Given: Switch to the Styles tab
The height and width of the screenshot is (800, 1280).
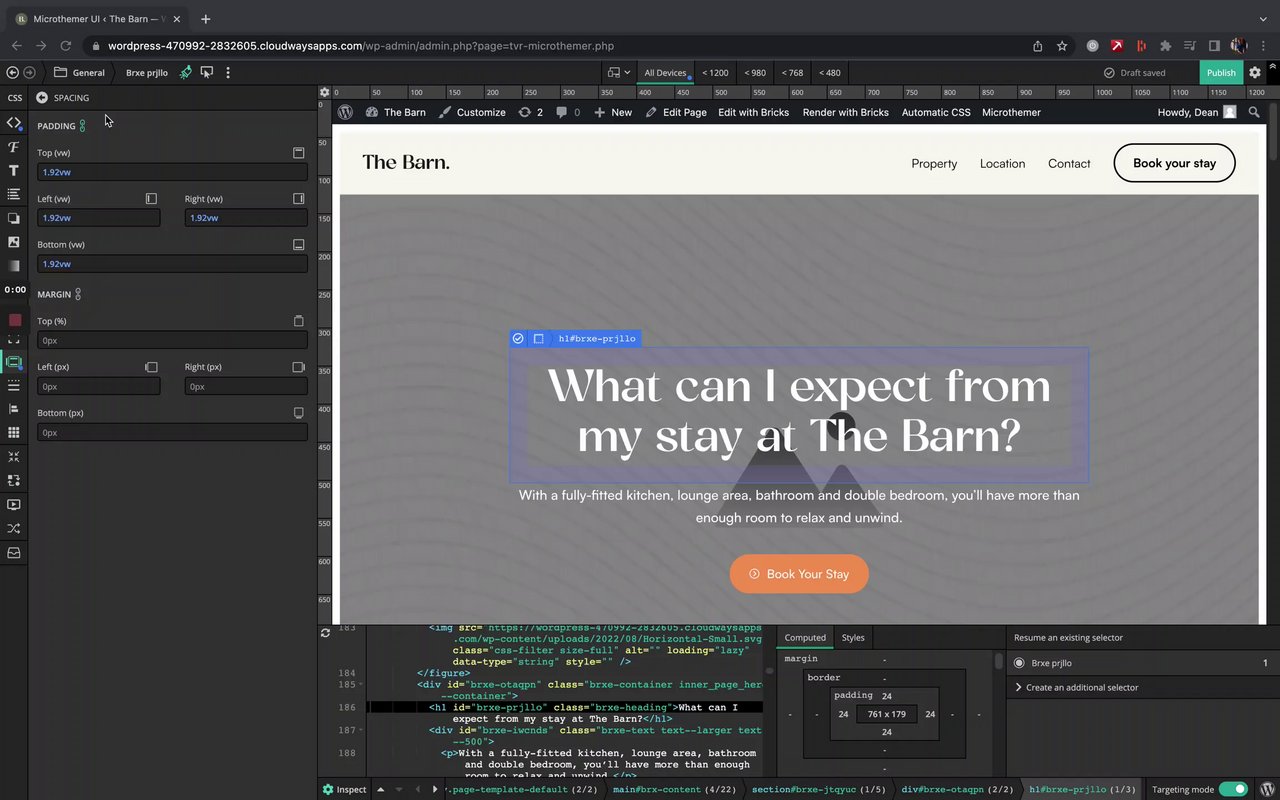Looking at the screenshot, I should (853, 637).
